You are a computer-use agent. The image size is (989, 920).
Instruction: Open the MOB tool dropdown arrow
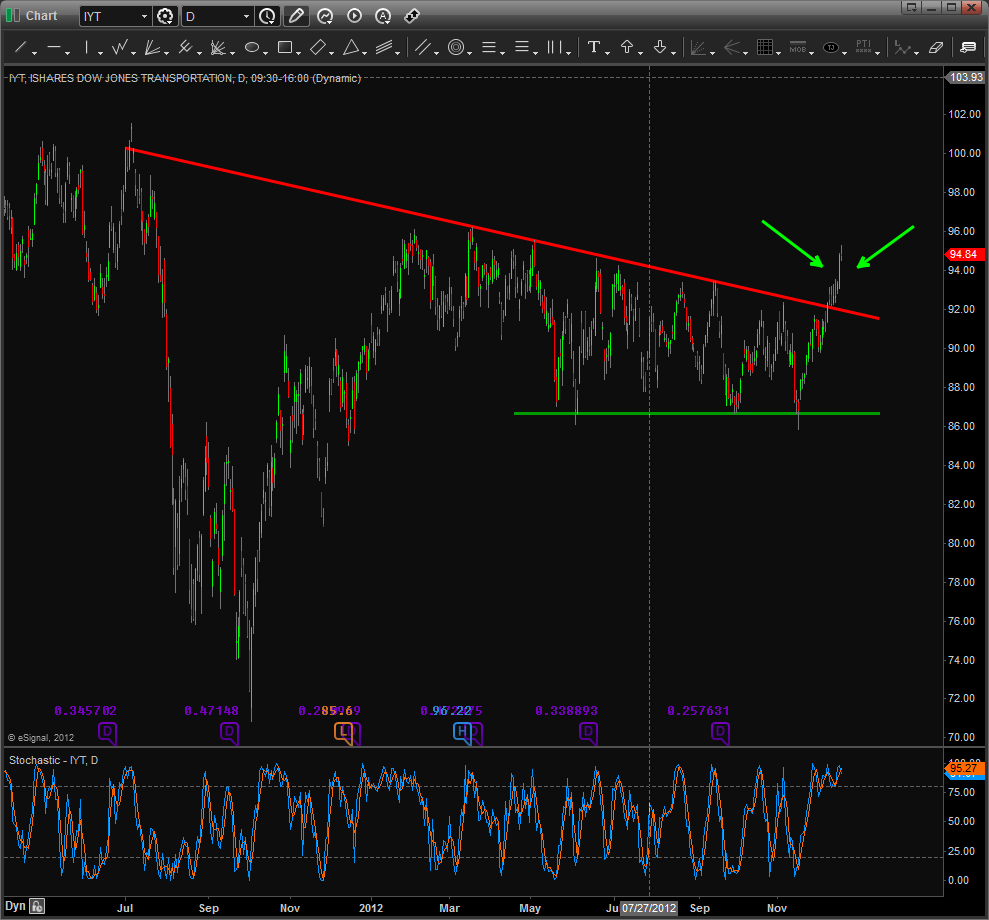click(813, 53)
